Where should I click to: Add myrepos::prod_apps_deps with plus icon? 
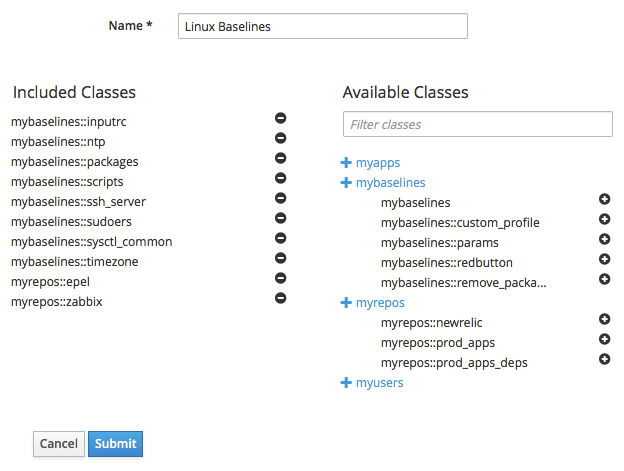(604, 359)
